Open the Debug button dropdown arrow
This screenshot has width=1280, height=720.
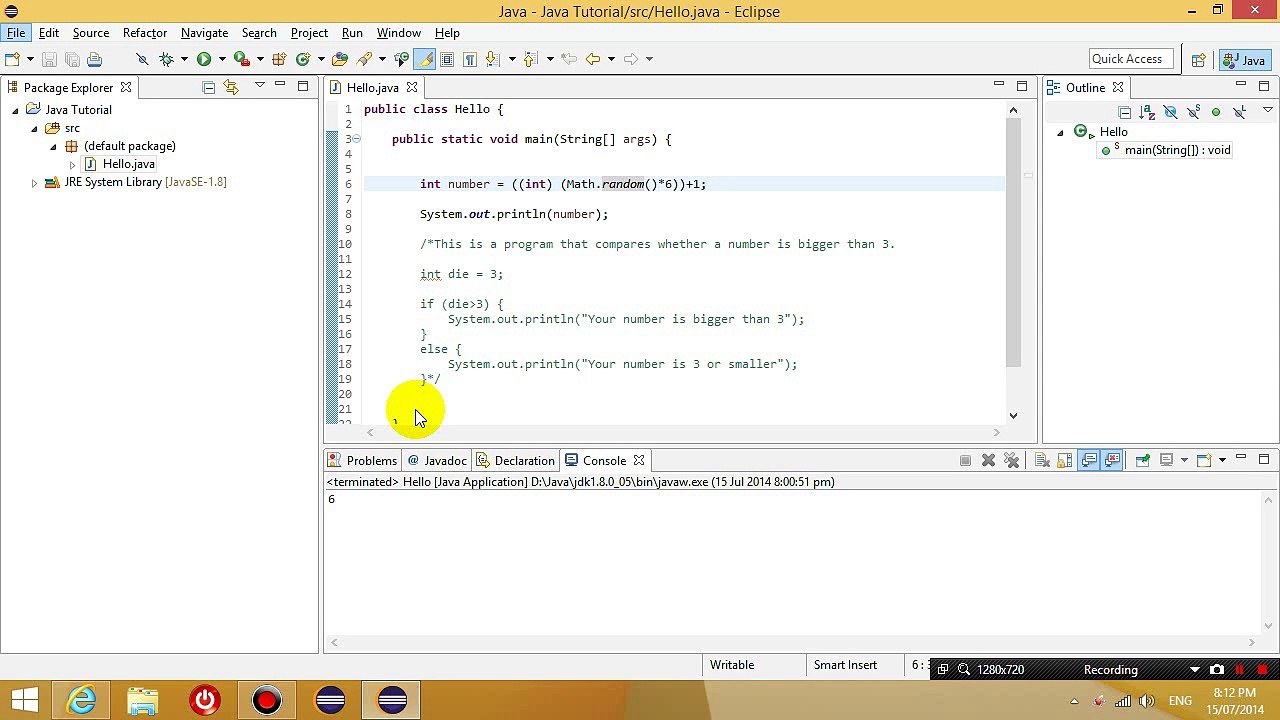click(x=184, y=59)
